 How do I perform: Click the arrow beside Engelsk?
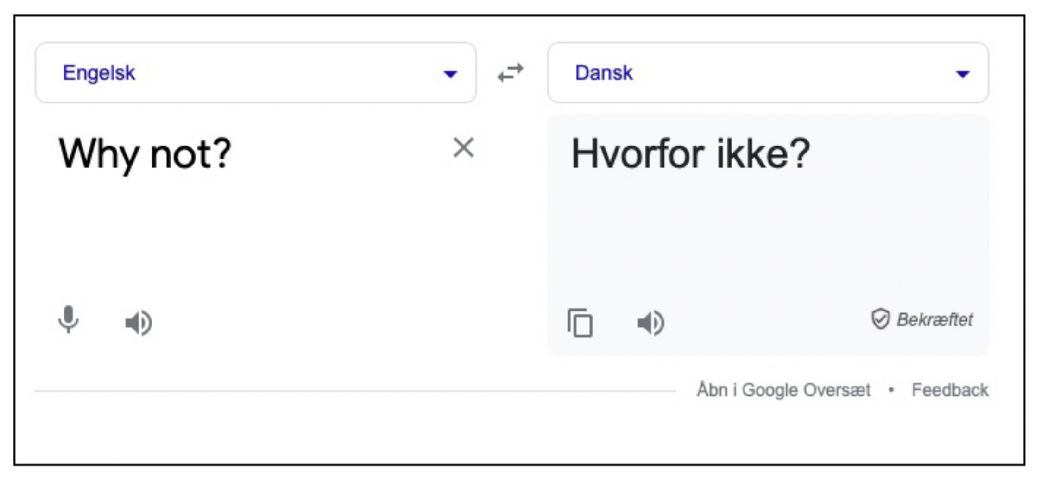(450, 74)
